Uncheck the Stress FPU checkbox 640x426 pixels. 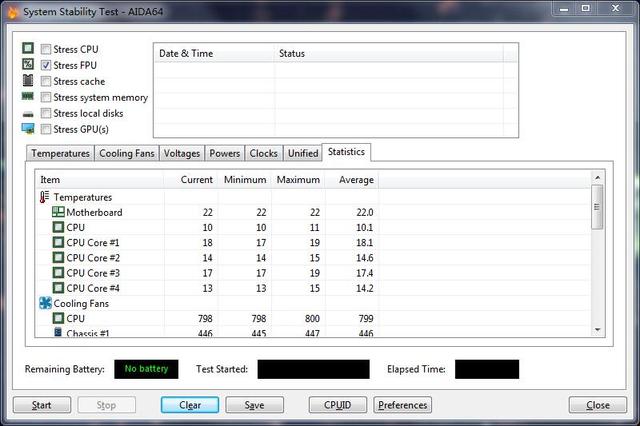tap(46, 65)
